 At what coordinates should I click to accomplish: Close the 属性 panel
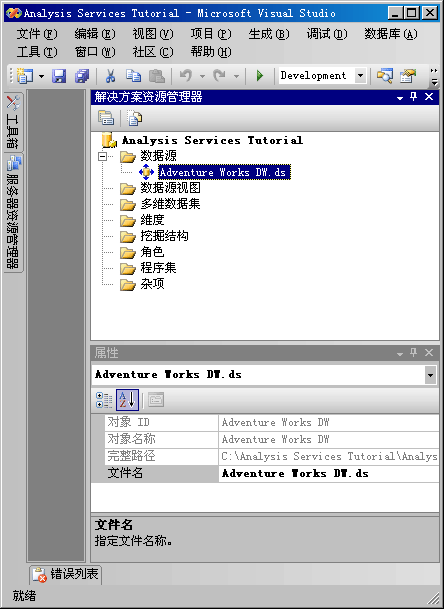pyautogui.click(x=428, y=353)
